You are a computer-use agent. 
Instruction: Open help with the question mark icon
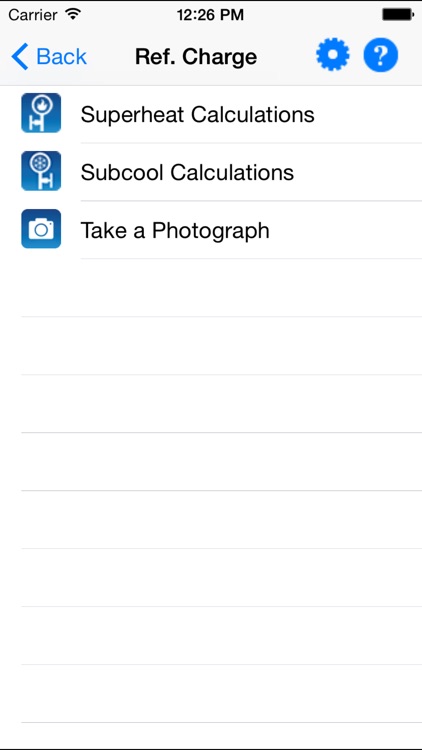coord(381,55)
